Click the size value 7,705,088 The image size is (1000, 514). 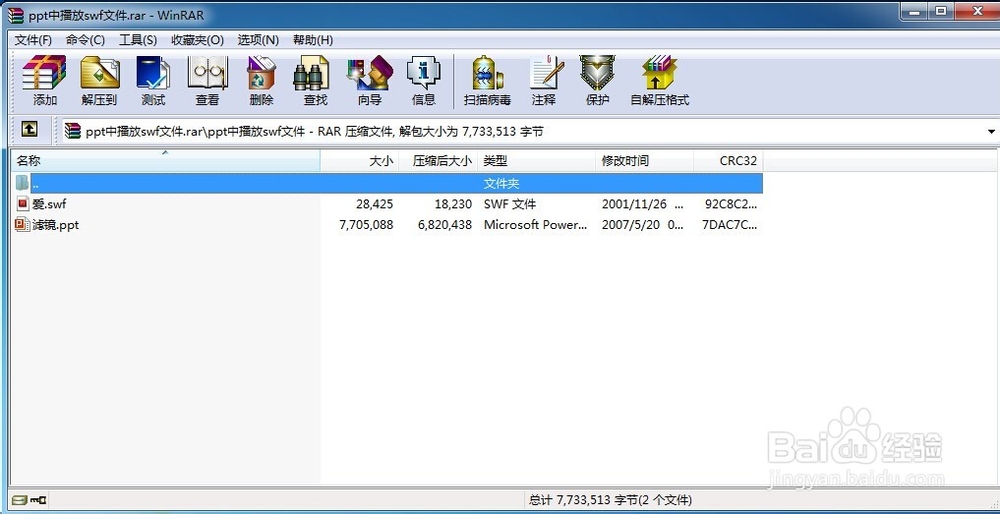point(366,224)
